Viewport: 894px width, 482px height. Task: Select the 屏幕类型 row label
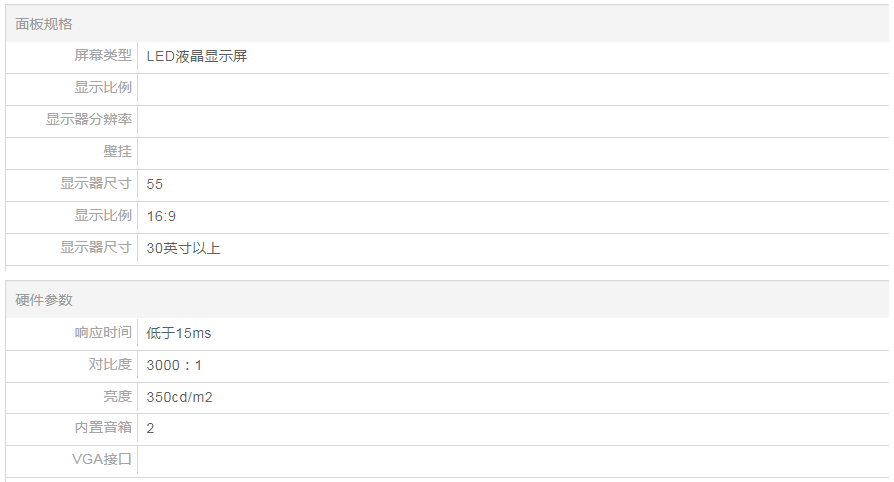coord(103,56)
